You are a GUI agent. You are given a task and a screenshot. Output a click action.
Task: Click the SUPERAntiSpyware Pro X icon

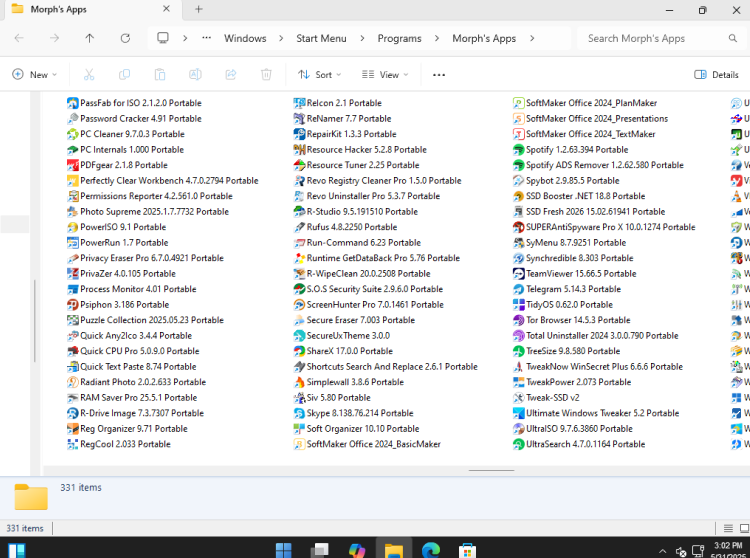(x=518, y=227)
